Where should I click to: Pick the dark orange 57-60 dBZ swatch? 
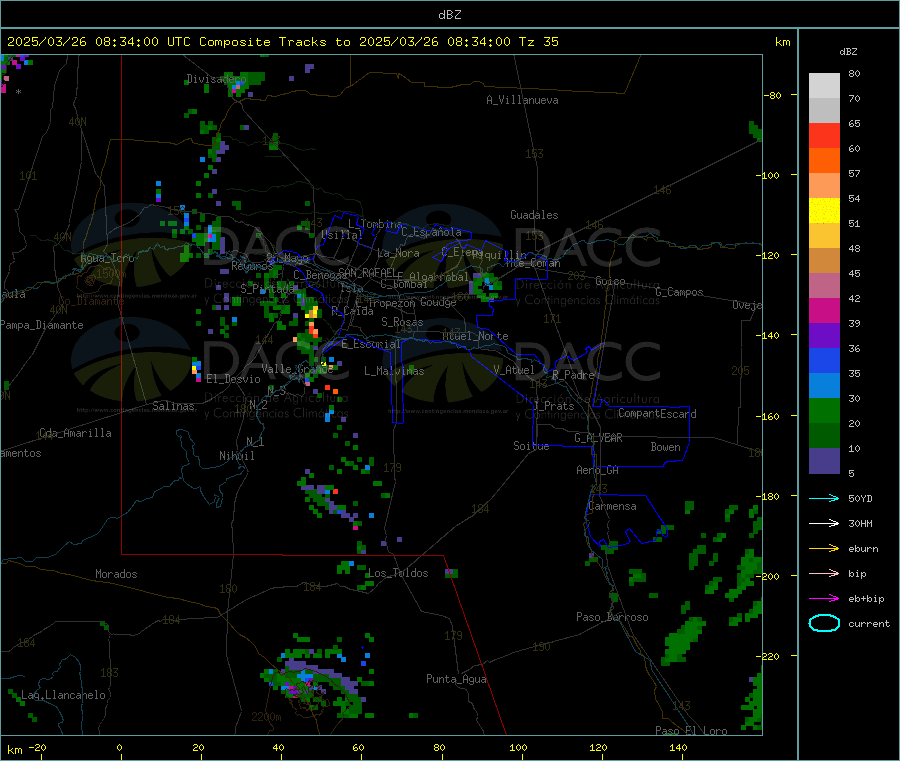(x=824, y=161)
